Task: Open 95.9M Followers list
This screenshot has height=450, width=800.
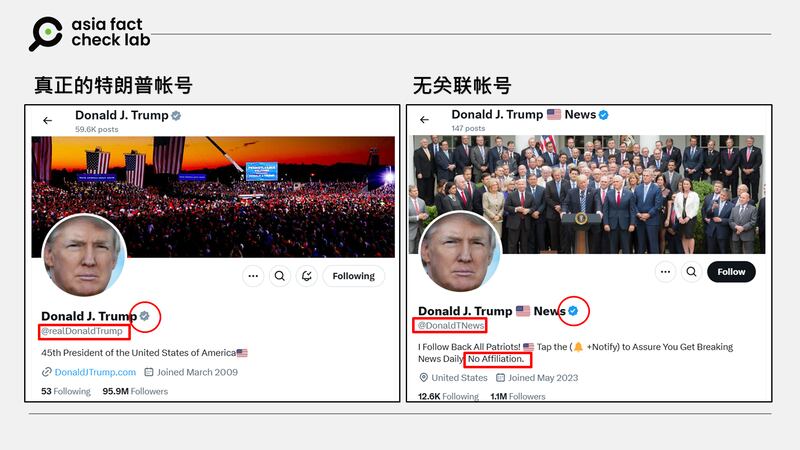Action: pos(135,391)
